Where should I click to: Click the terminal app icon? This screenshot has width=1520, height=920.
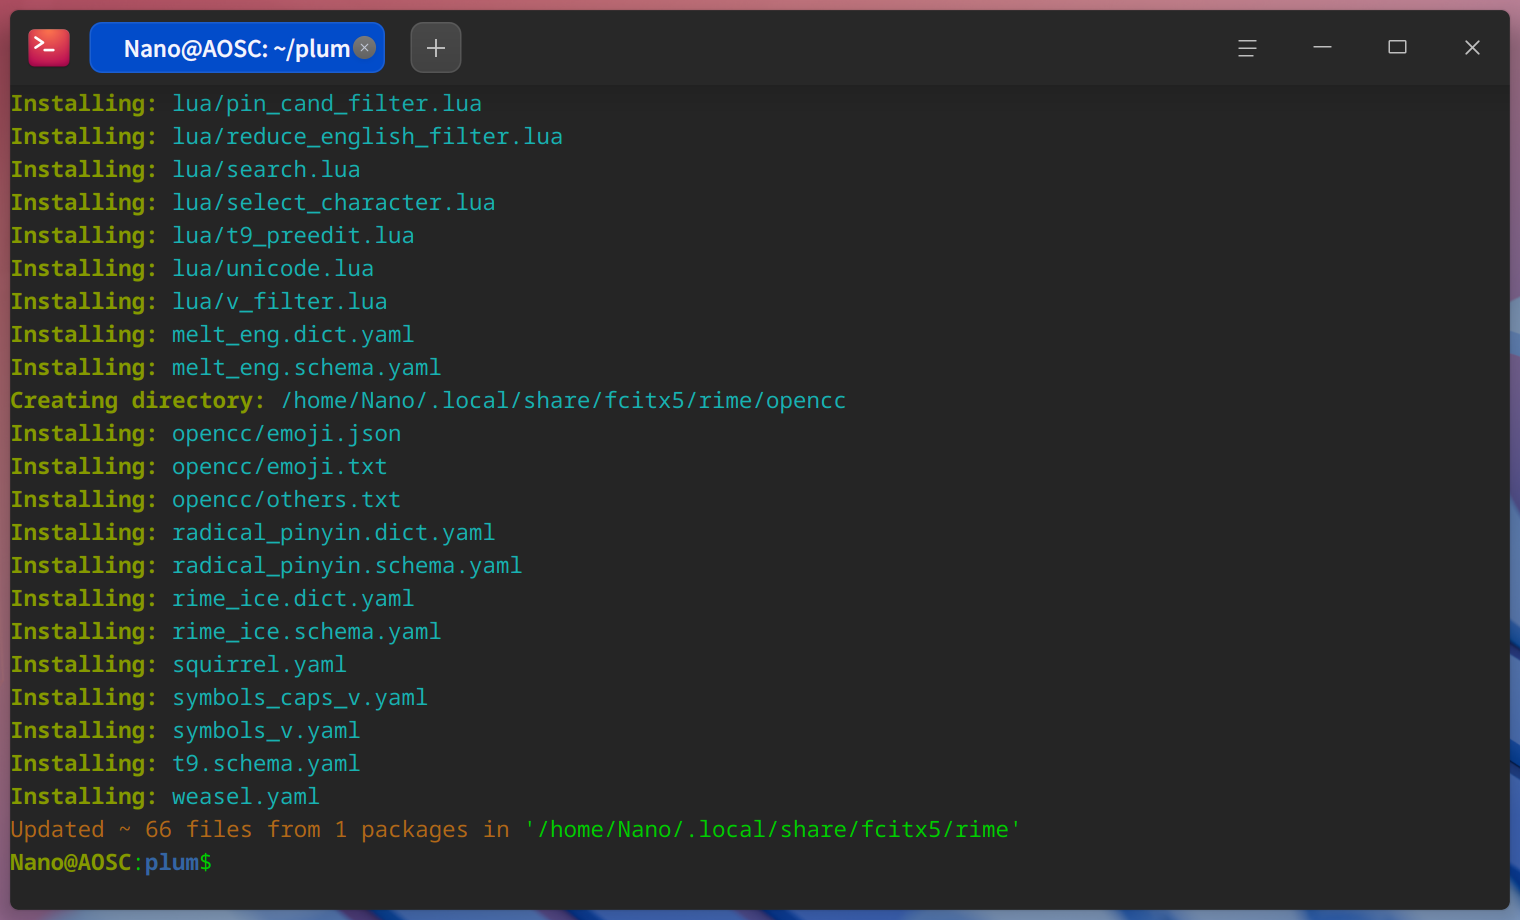tap(49, 47)
